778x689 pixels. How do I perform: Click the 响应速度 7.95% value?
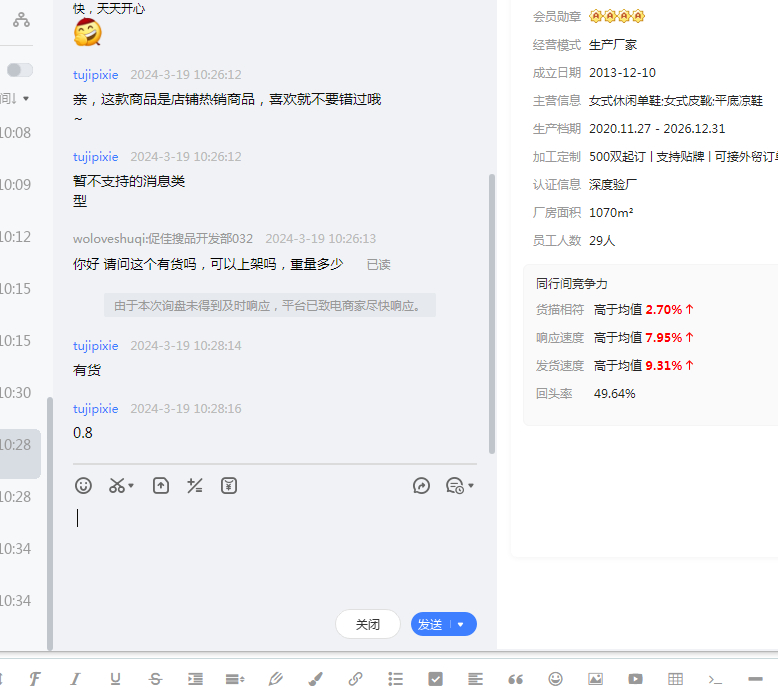663,338
